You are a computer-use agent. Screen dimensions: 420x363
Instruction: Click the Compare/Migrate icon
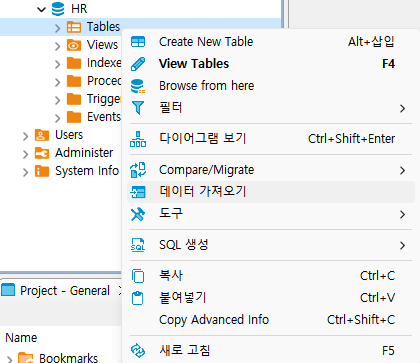138,170
